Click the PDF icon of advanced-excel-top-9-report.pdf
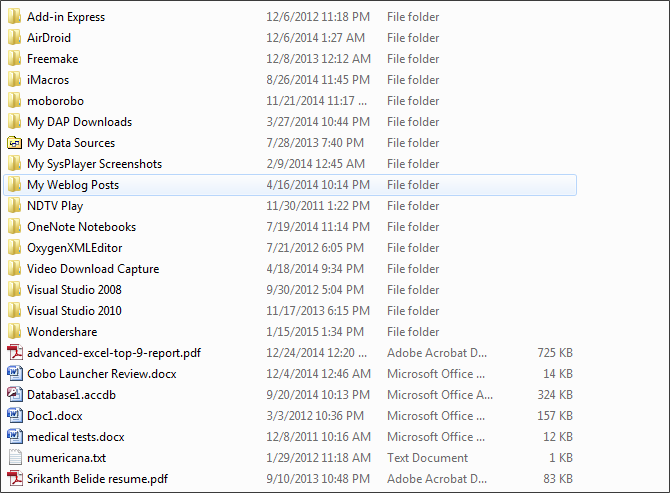Image resolution: width=670 pixels, height=493 pixels. [x=14, y=353]
